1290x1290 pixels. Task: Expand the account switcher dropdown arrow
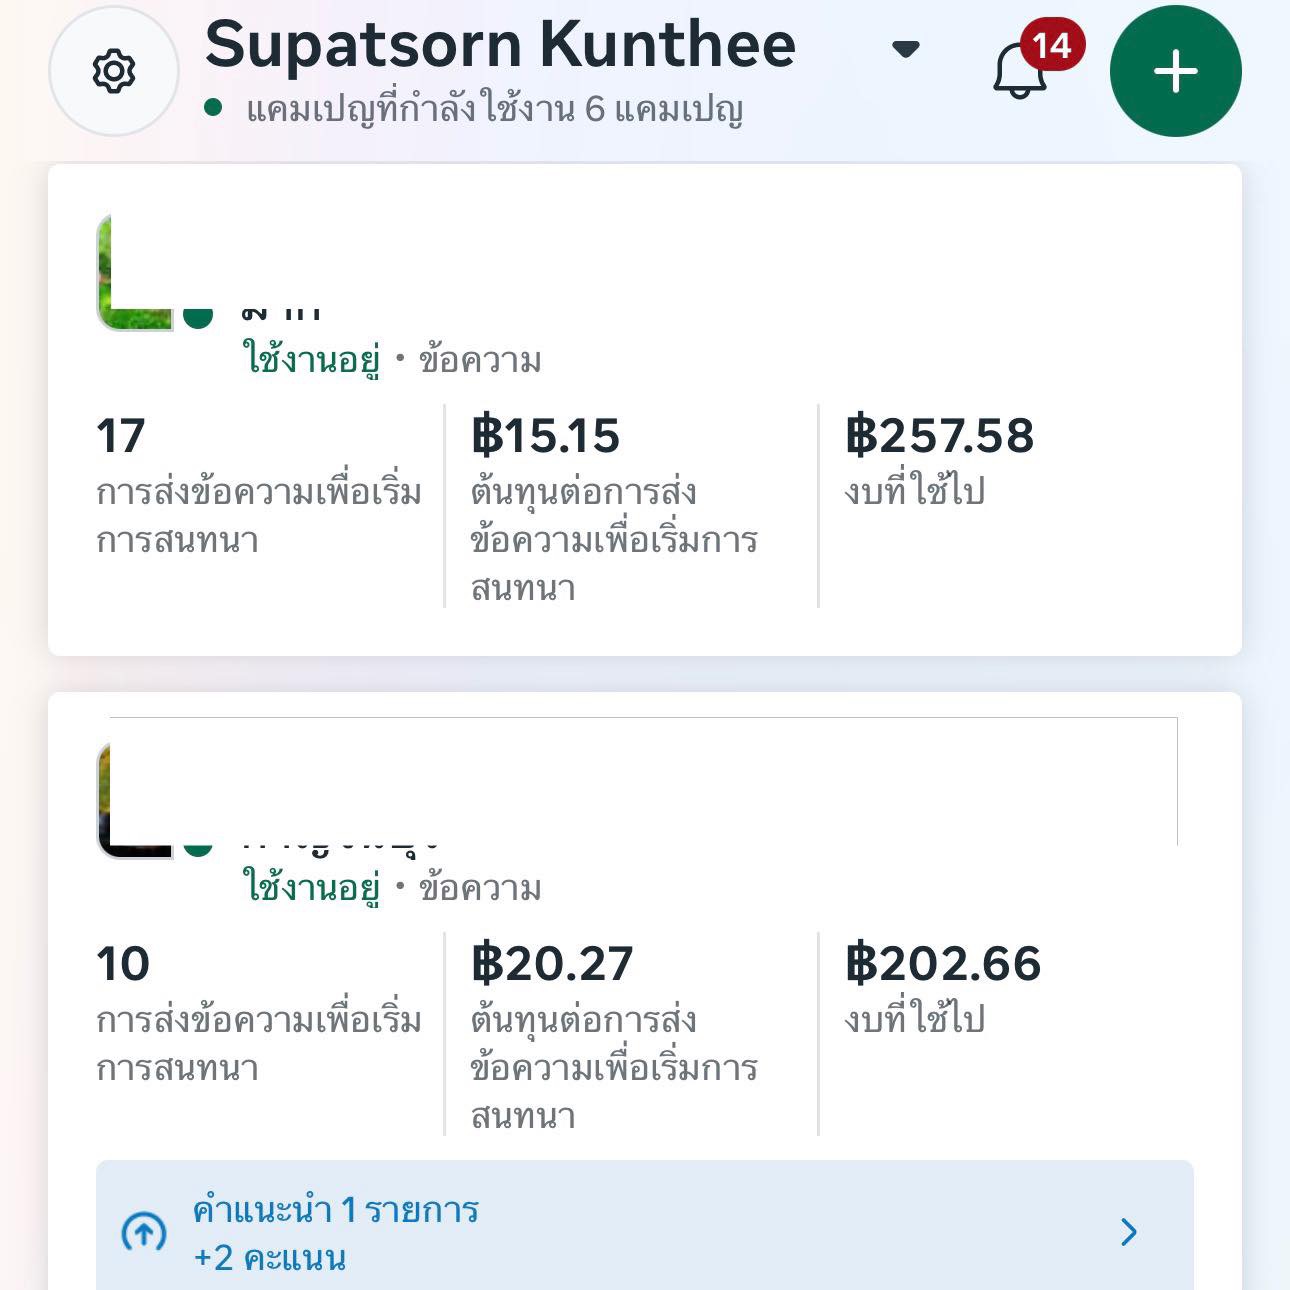pos(905,49)
